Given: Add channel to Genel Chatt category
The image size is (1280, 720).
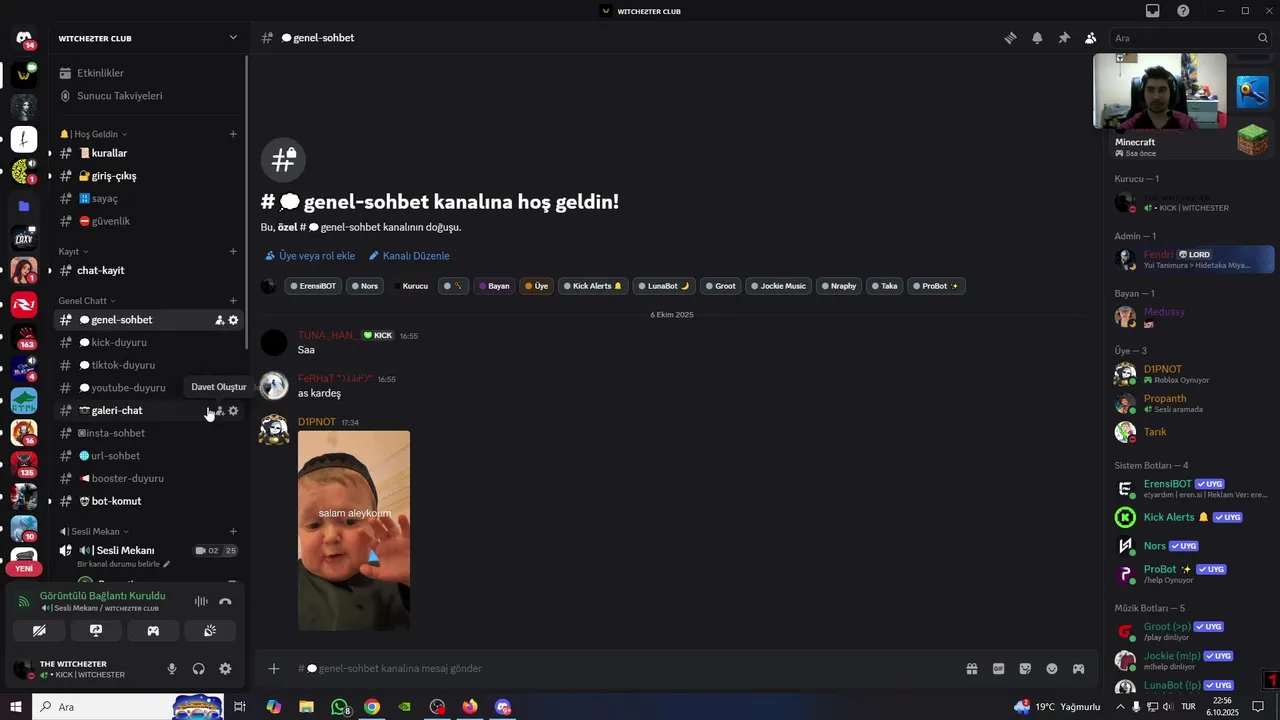Looking at the screenshot, I should point(233,301).
